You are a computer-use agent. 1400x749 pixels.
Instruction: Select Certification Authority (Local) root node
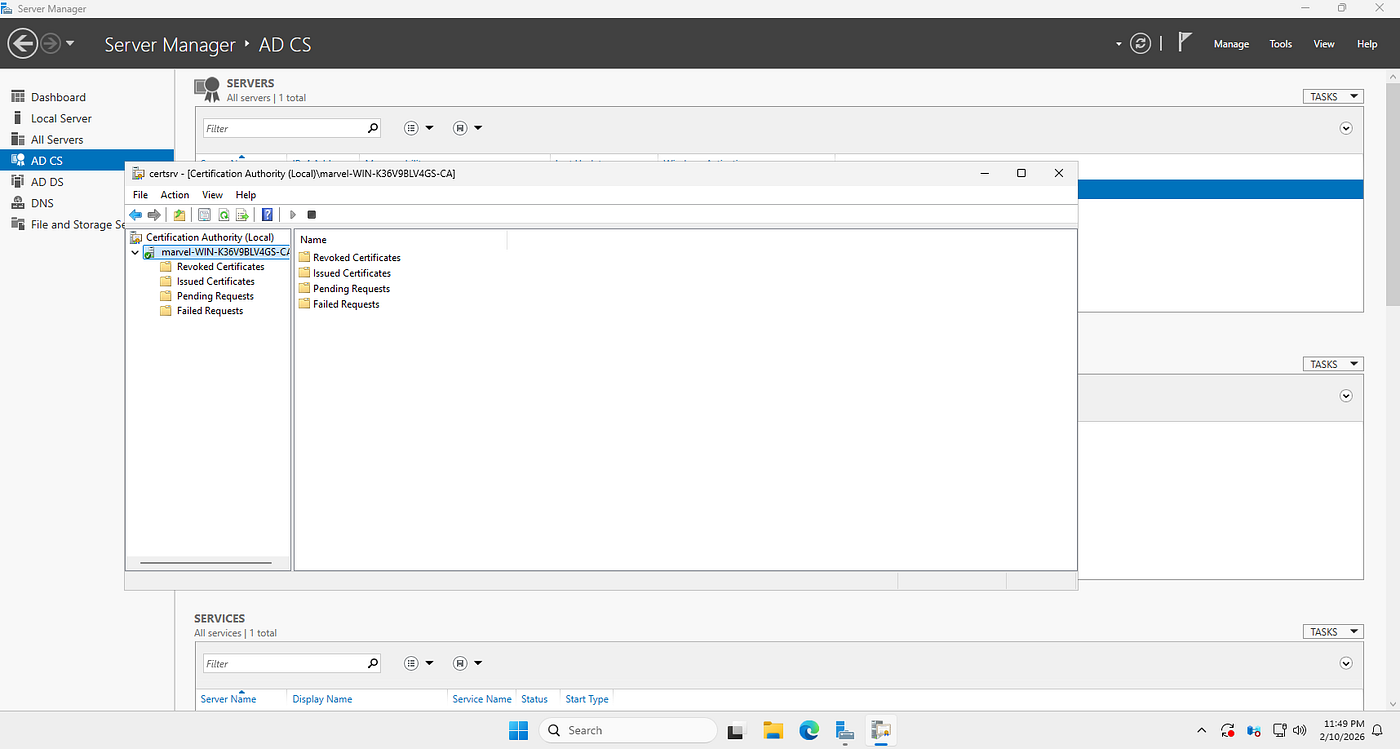[209, 237]
